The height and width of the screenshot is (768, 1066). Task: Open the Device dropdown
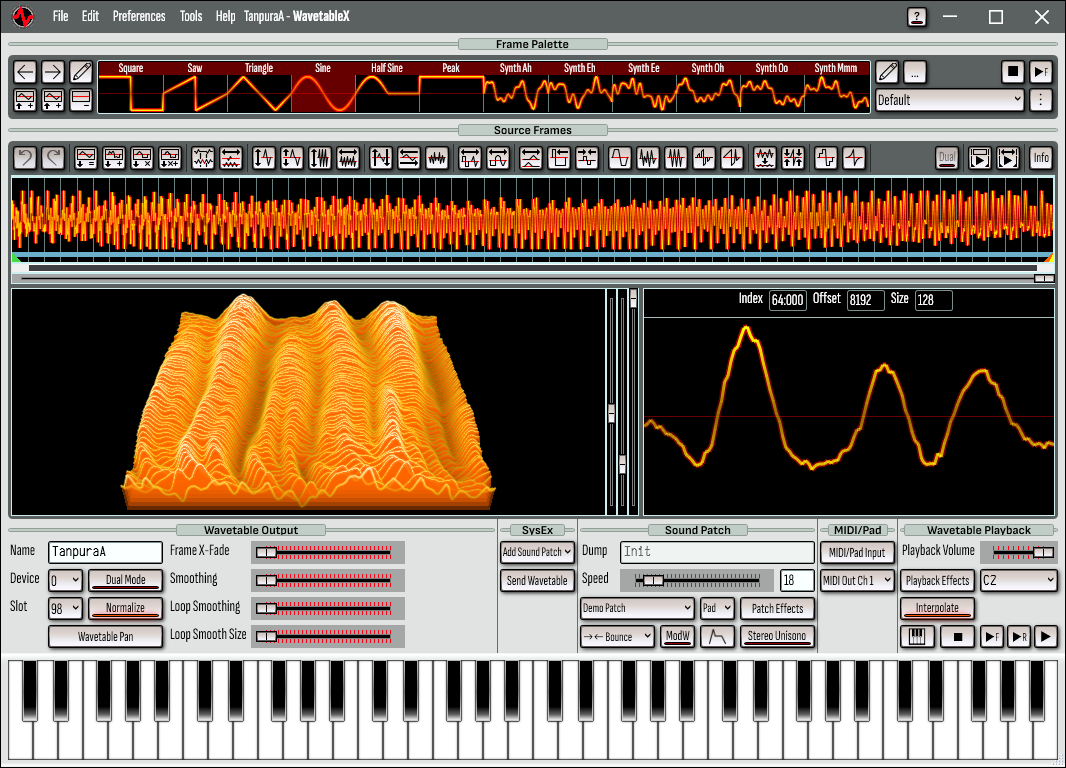(x=65, y=580)
